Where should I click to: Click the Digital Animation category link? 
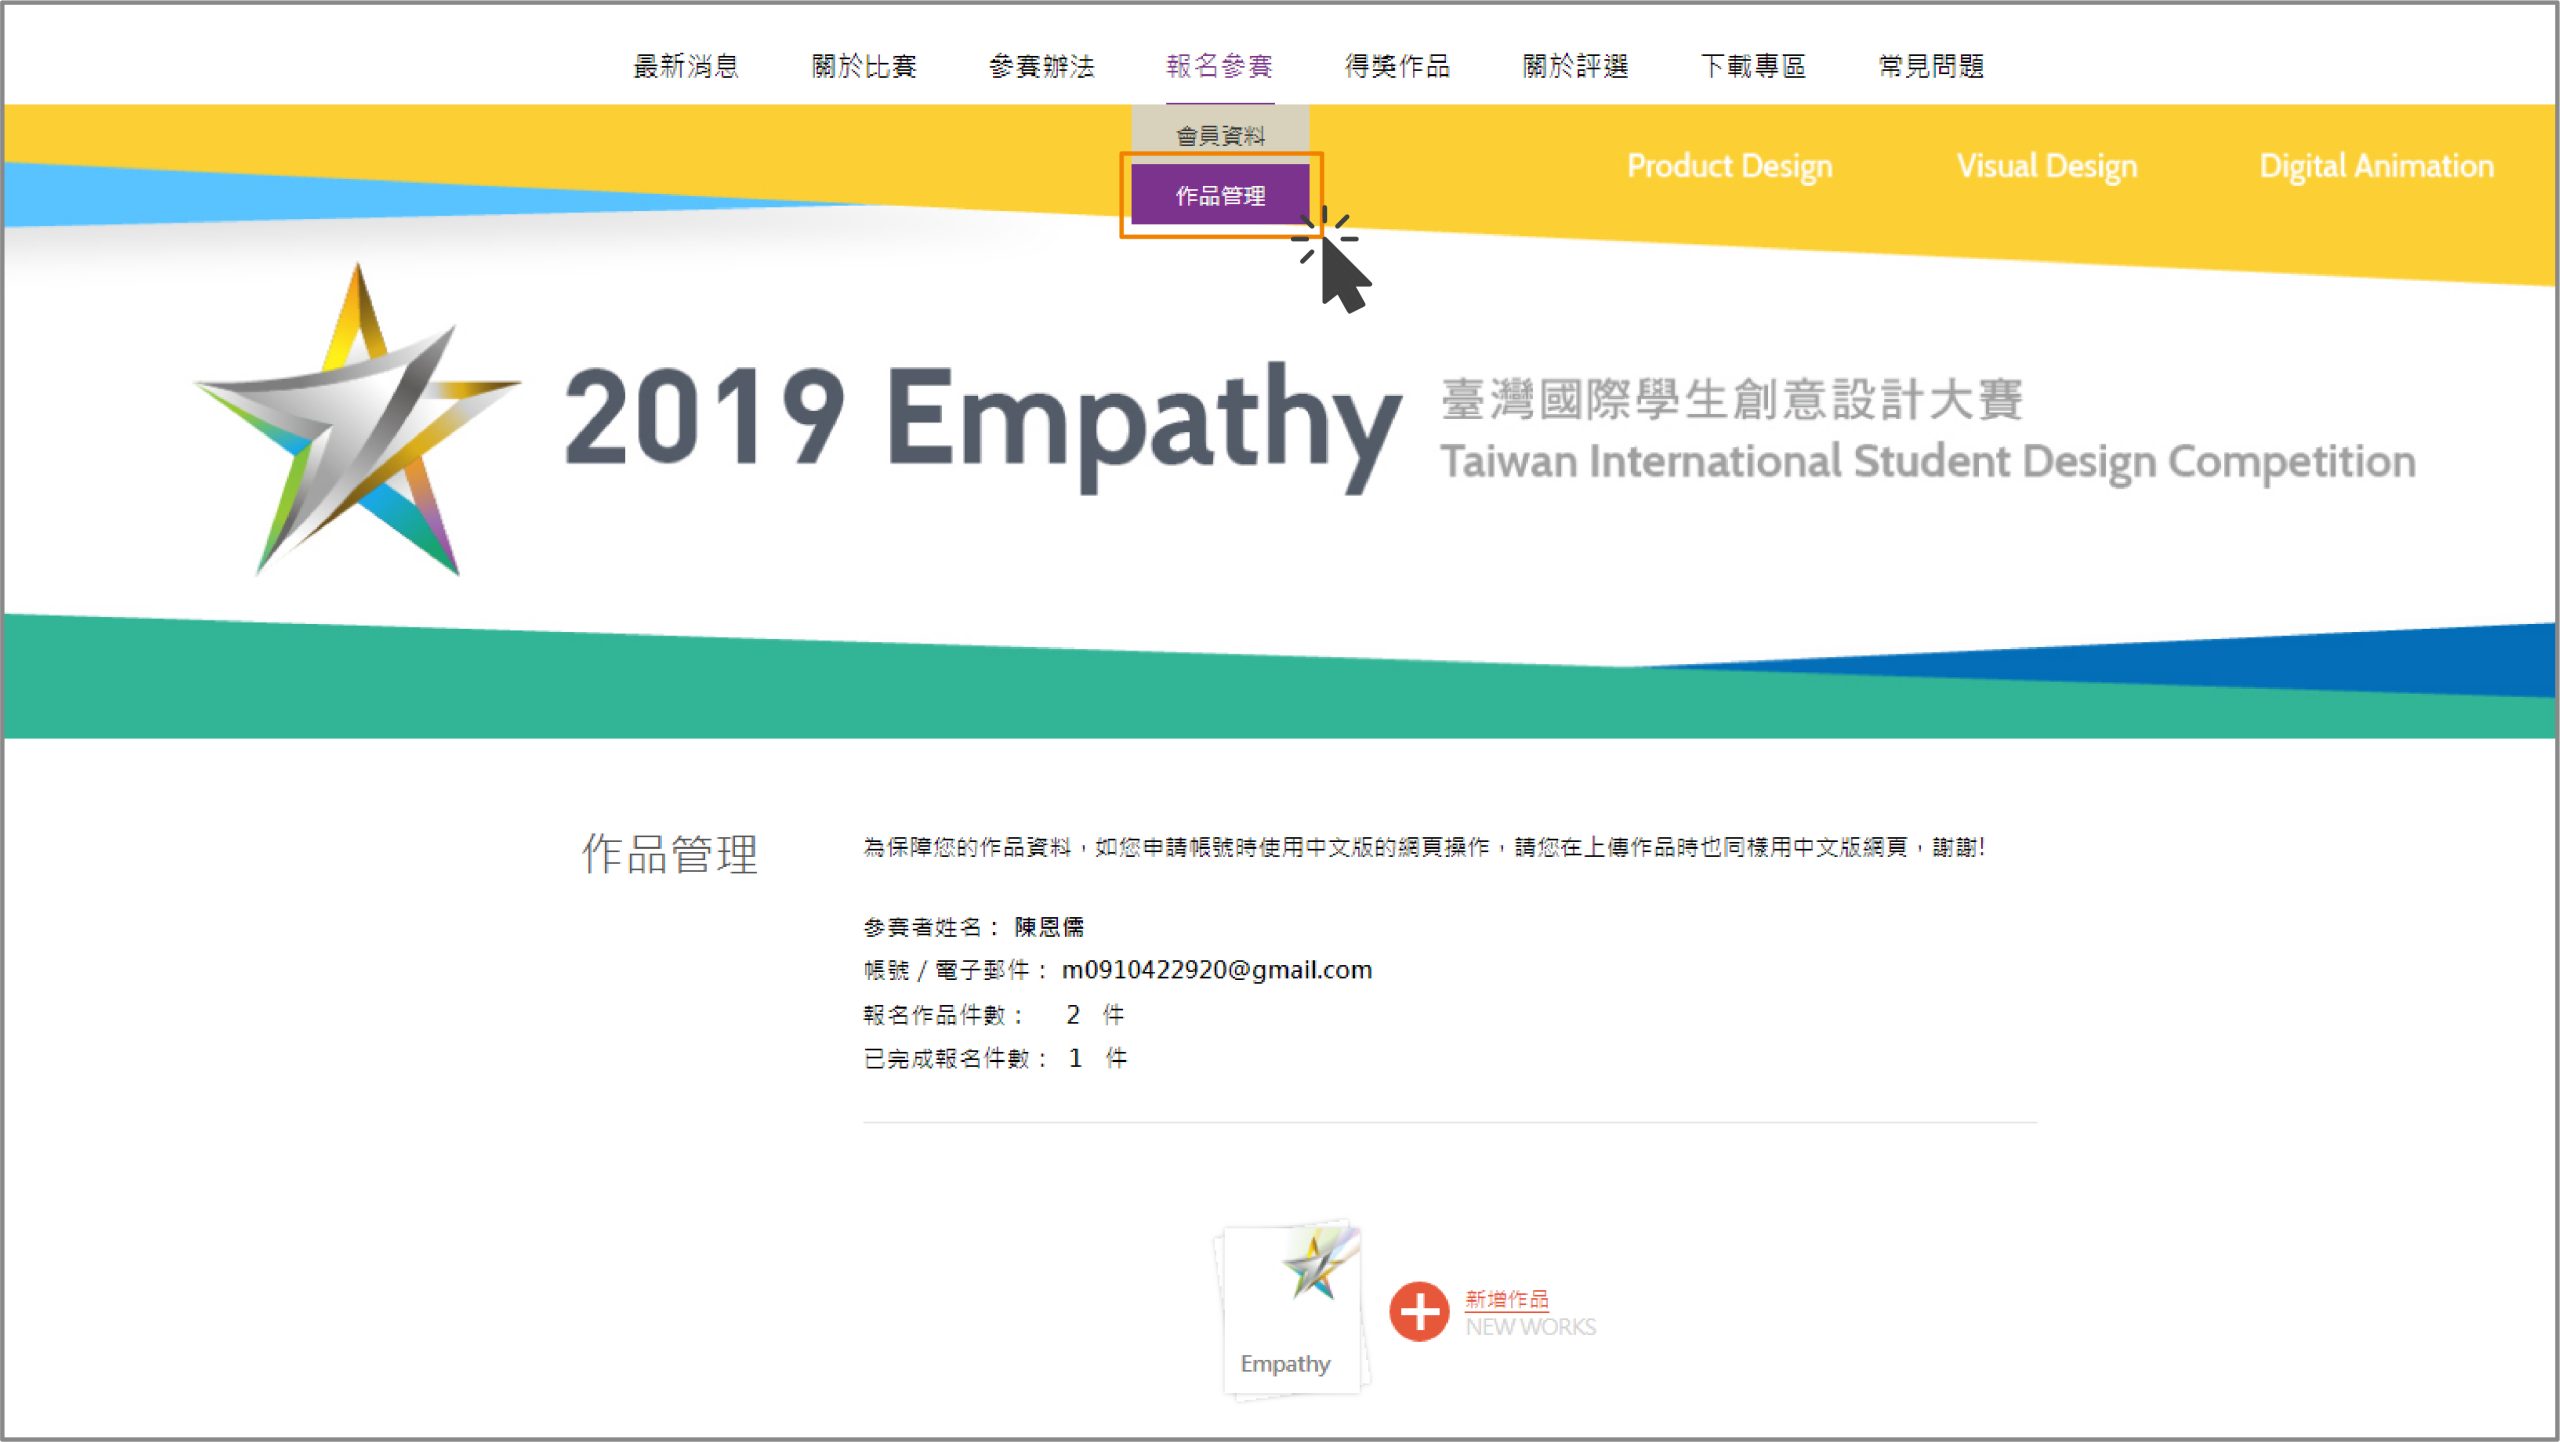point(2376,166)
